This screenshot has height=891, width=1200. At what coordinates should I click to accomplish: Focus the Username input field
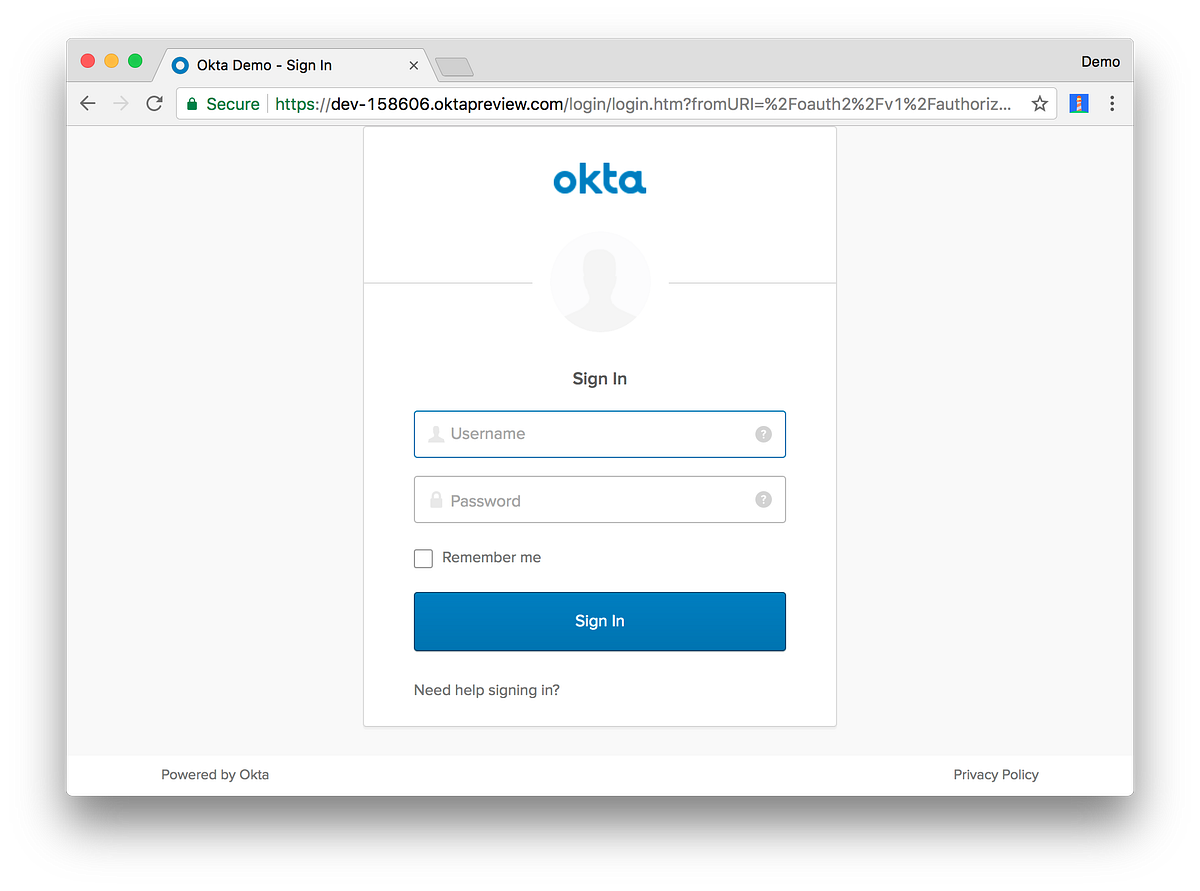(x=600, y=434)
